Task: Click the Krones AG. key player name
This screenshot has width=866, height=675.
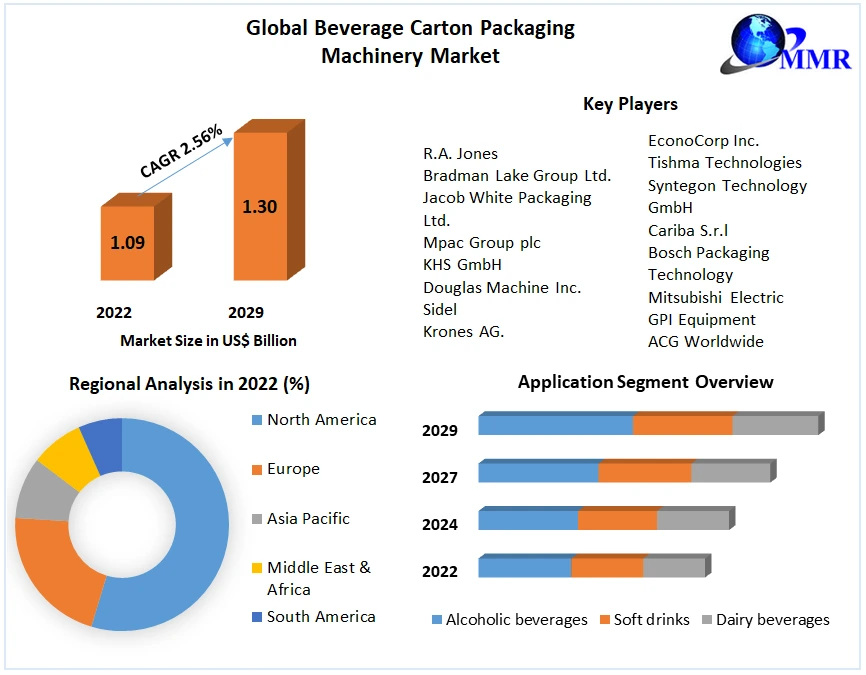Action: pos(463,332)
